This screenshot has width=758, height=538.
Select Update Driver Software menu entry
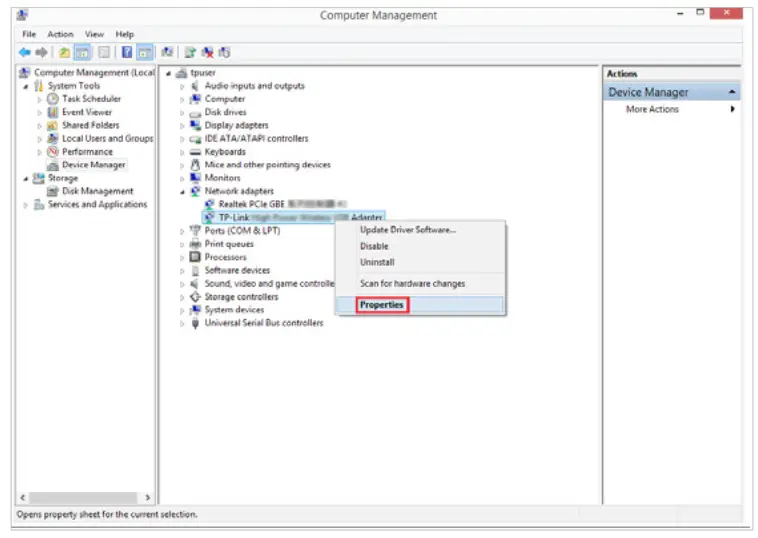coord(408,230)
